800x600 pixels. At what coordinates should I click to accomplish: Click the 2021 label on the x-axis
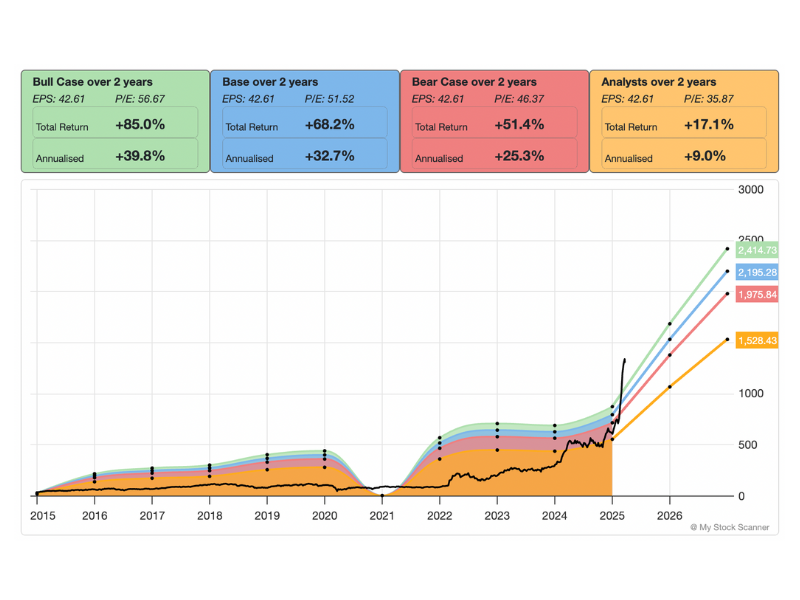coord(382,515)
